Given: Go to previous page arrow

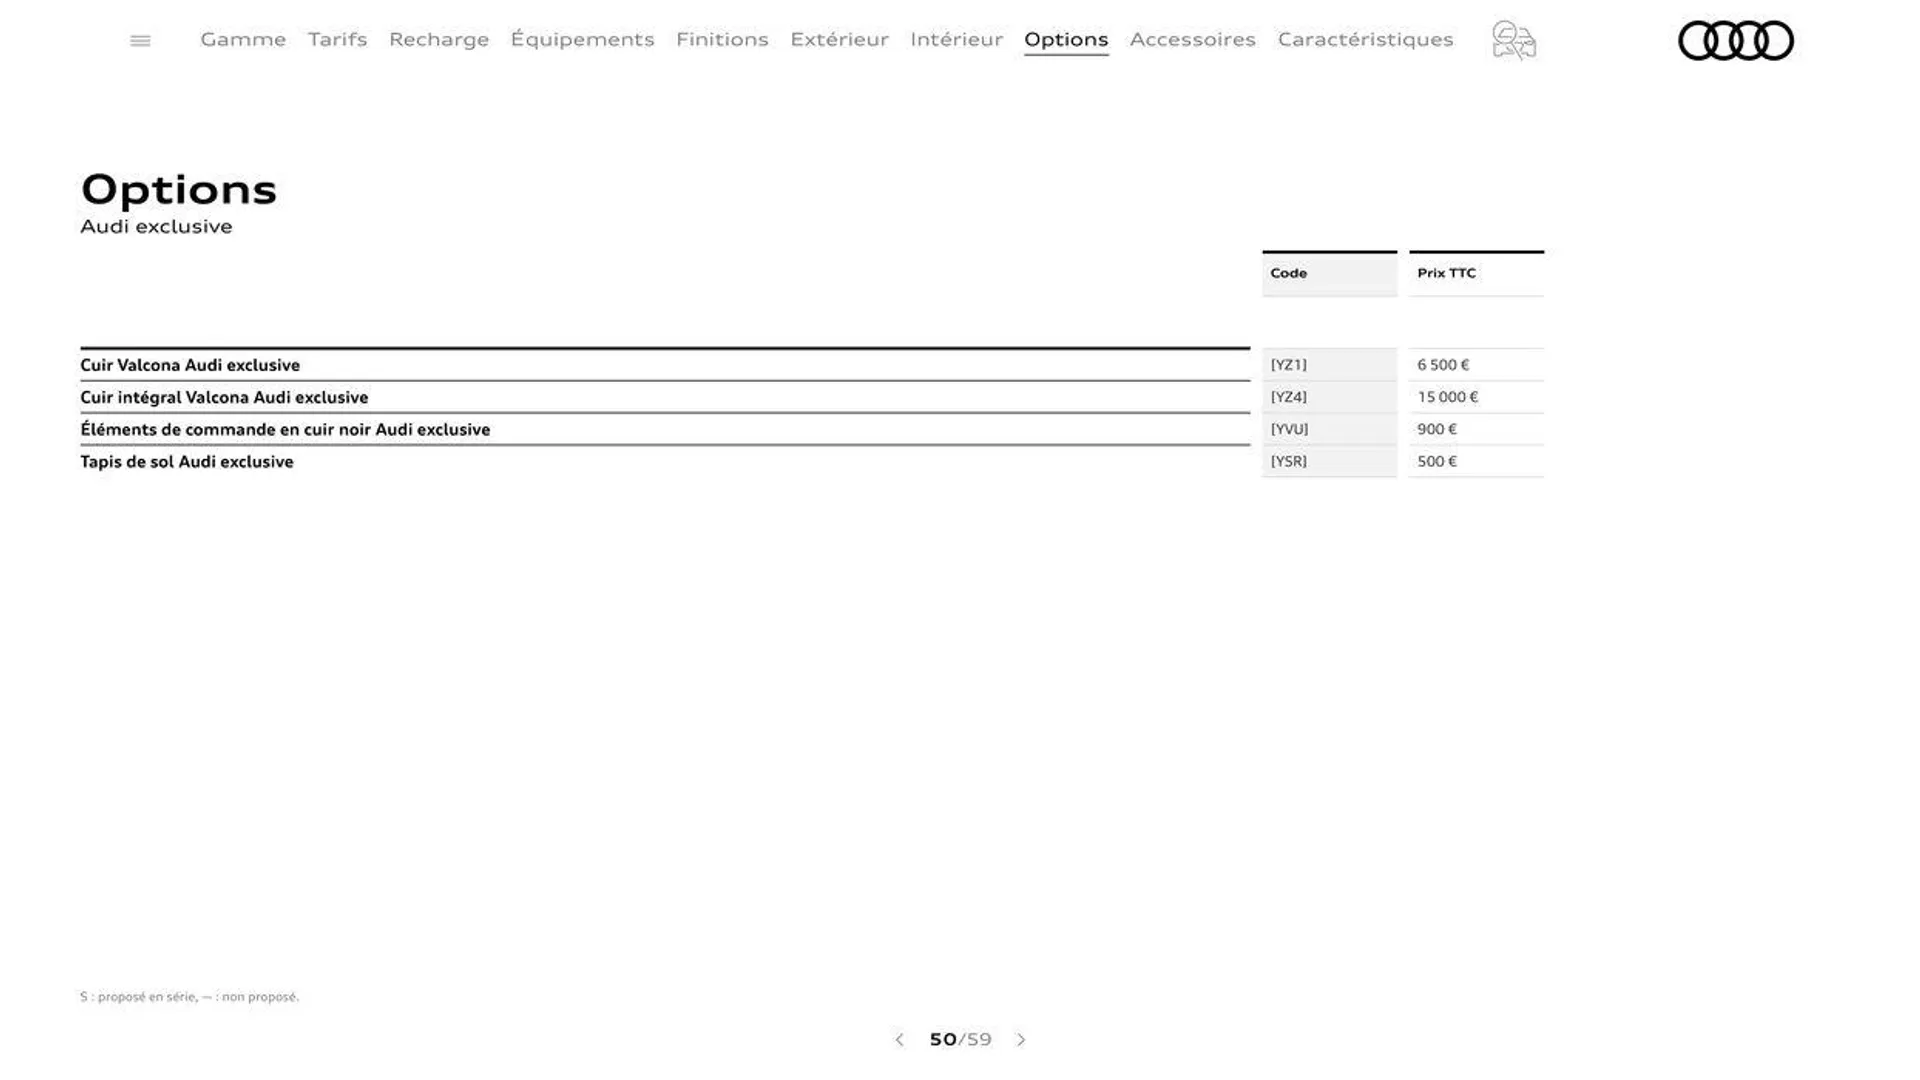Looking at the screenshot, I should pyautogui.click(x=899, y=1040).
